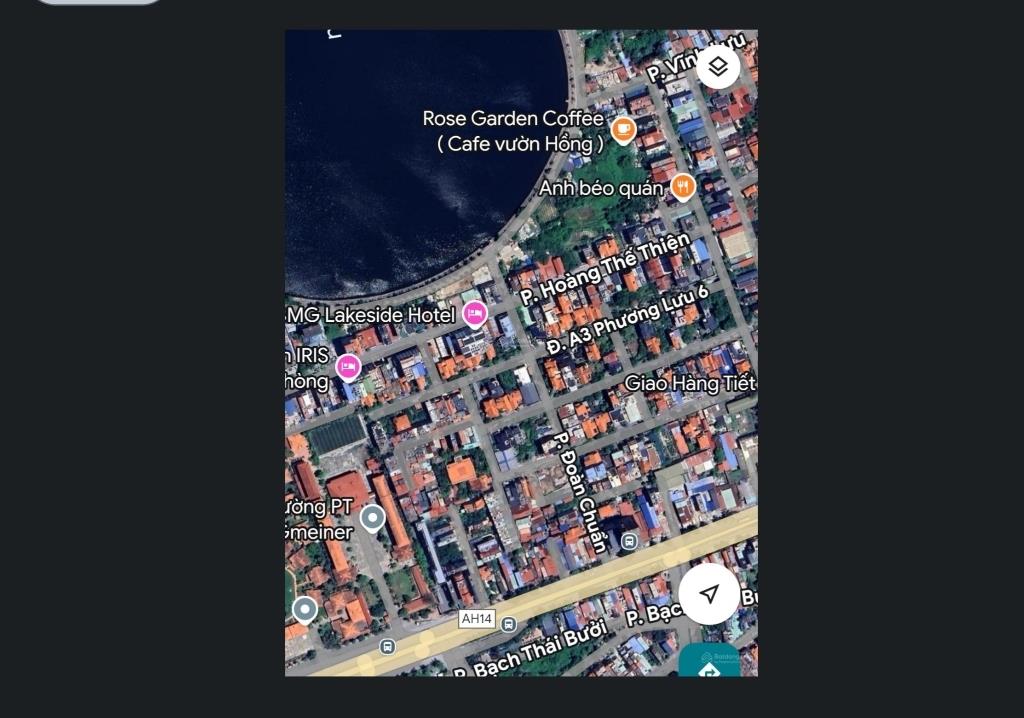Select the Giao Hàng Tiết place label
1024x718 pixels.
point(689,383)
